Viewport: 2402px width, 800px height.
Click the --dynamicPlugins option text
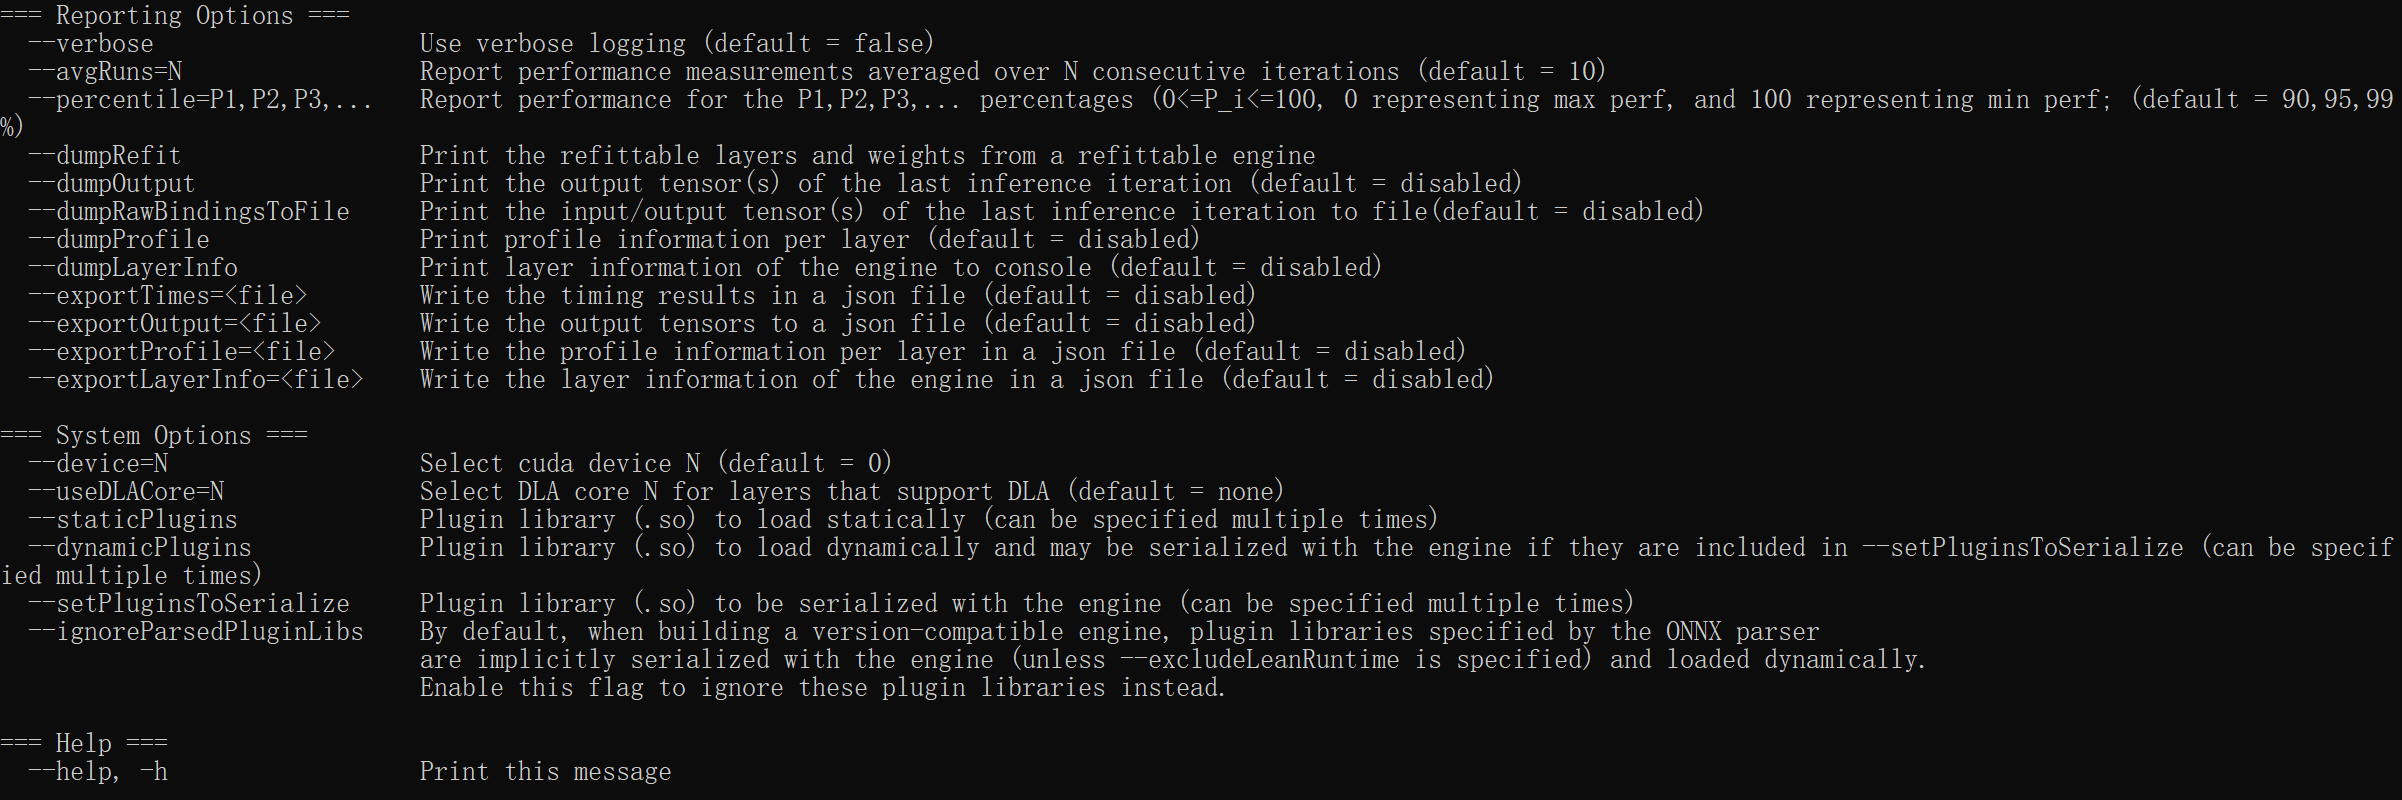pos(140,548)
